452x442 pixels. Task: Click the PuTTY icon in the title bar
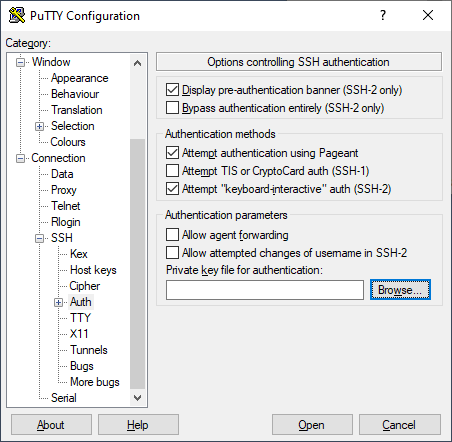pyautogui.click(x=17, y=15)
